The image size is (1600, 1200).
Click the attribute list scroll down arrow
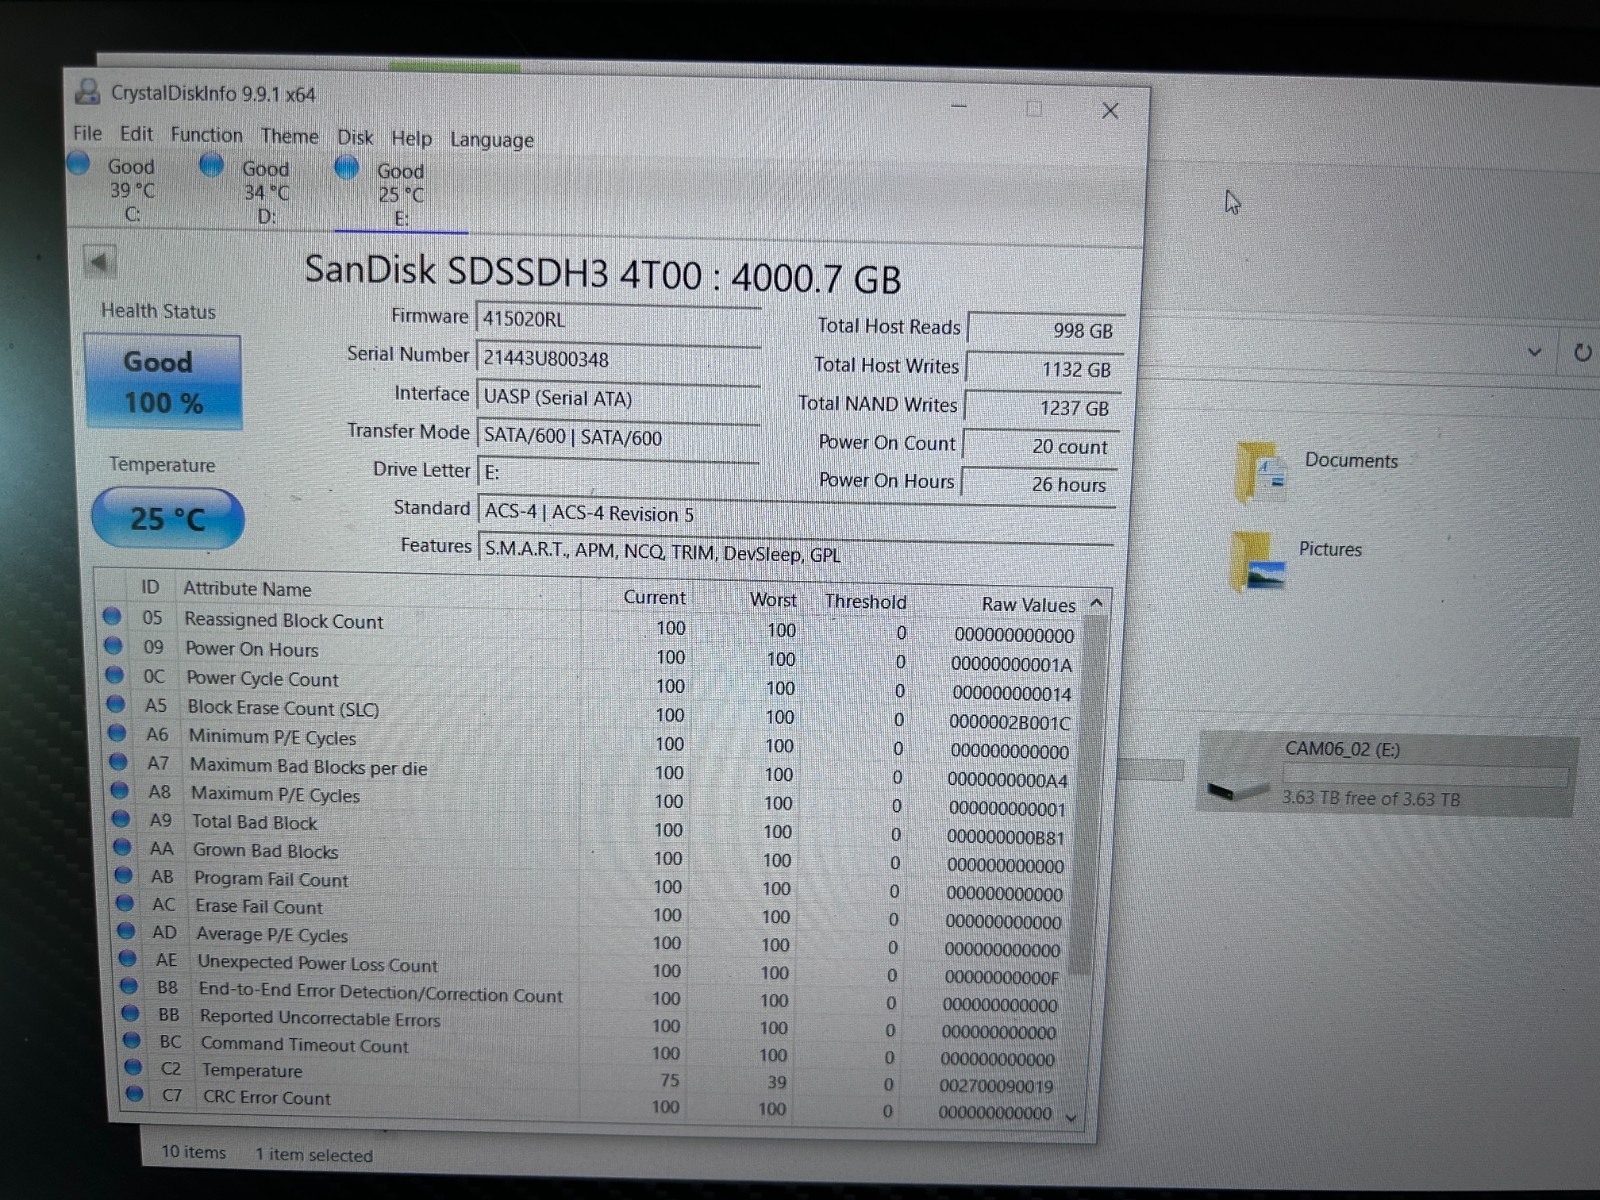click(x=1072, y=1117)
